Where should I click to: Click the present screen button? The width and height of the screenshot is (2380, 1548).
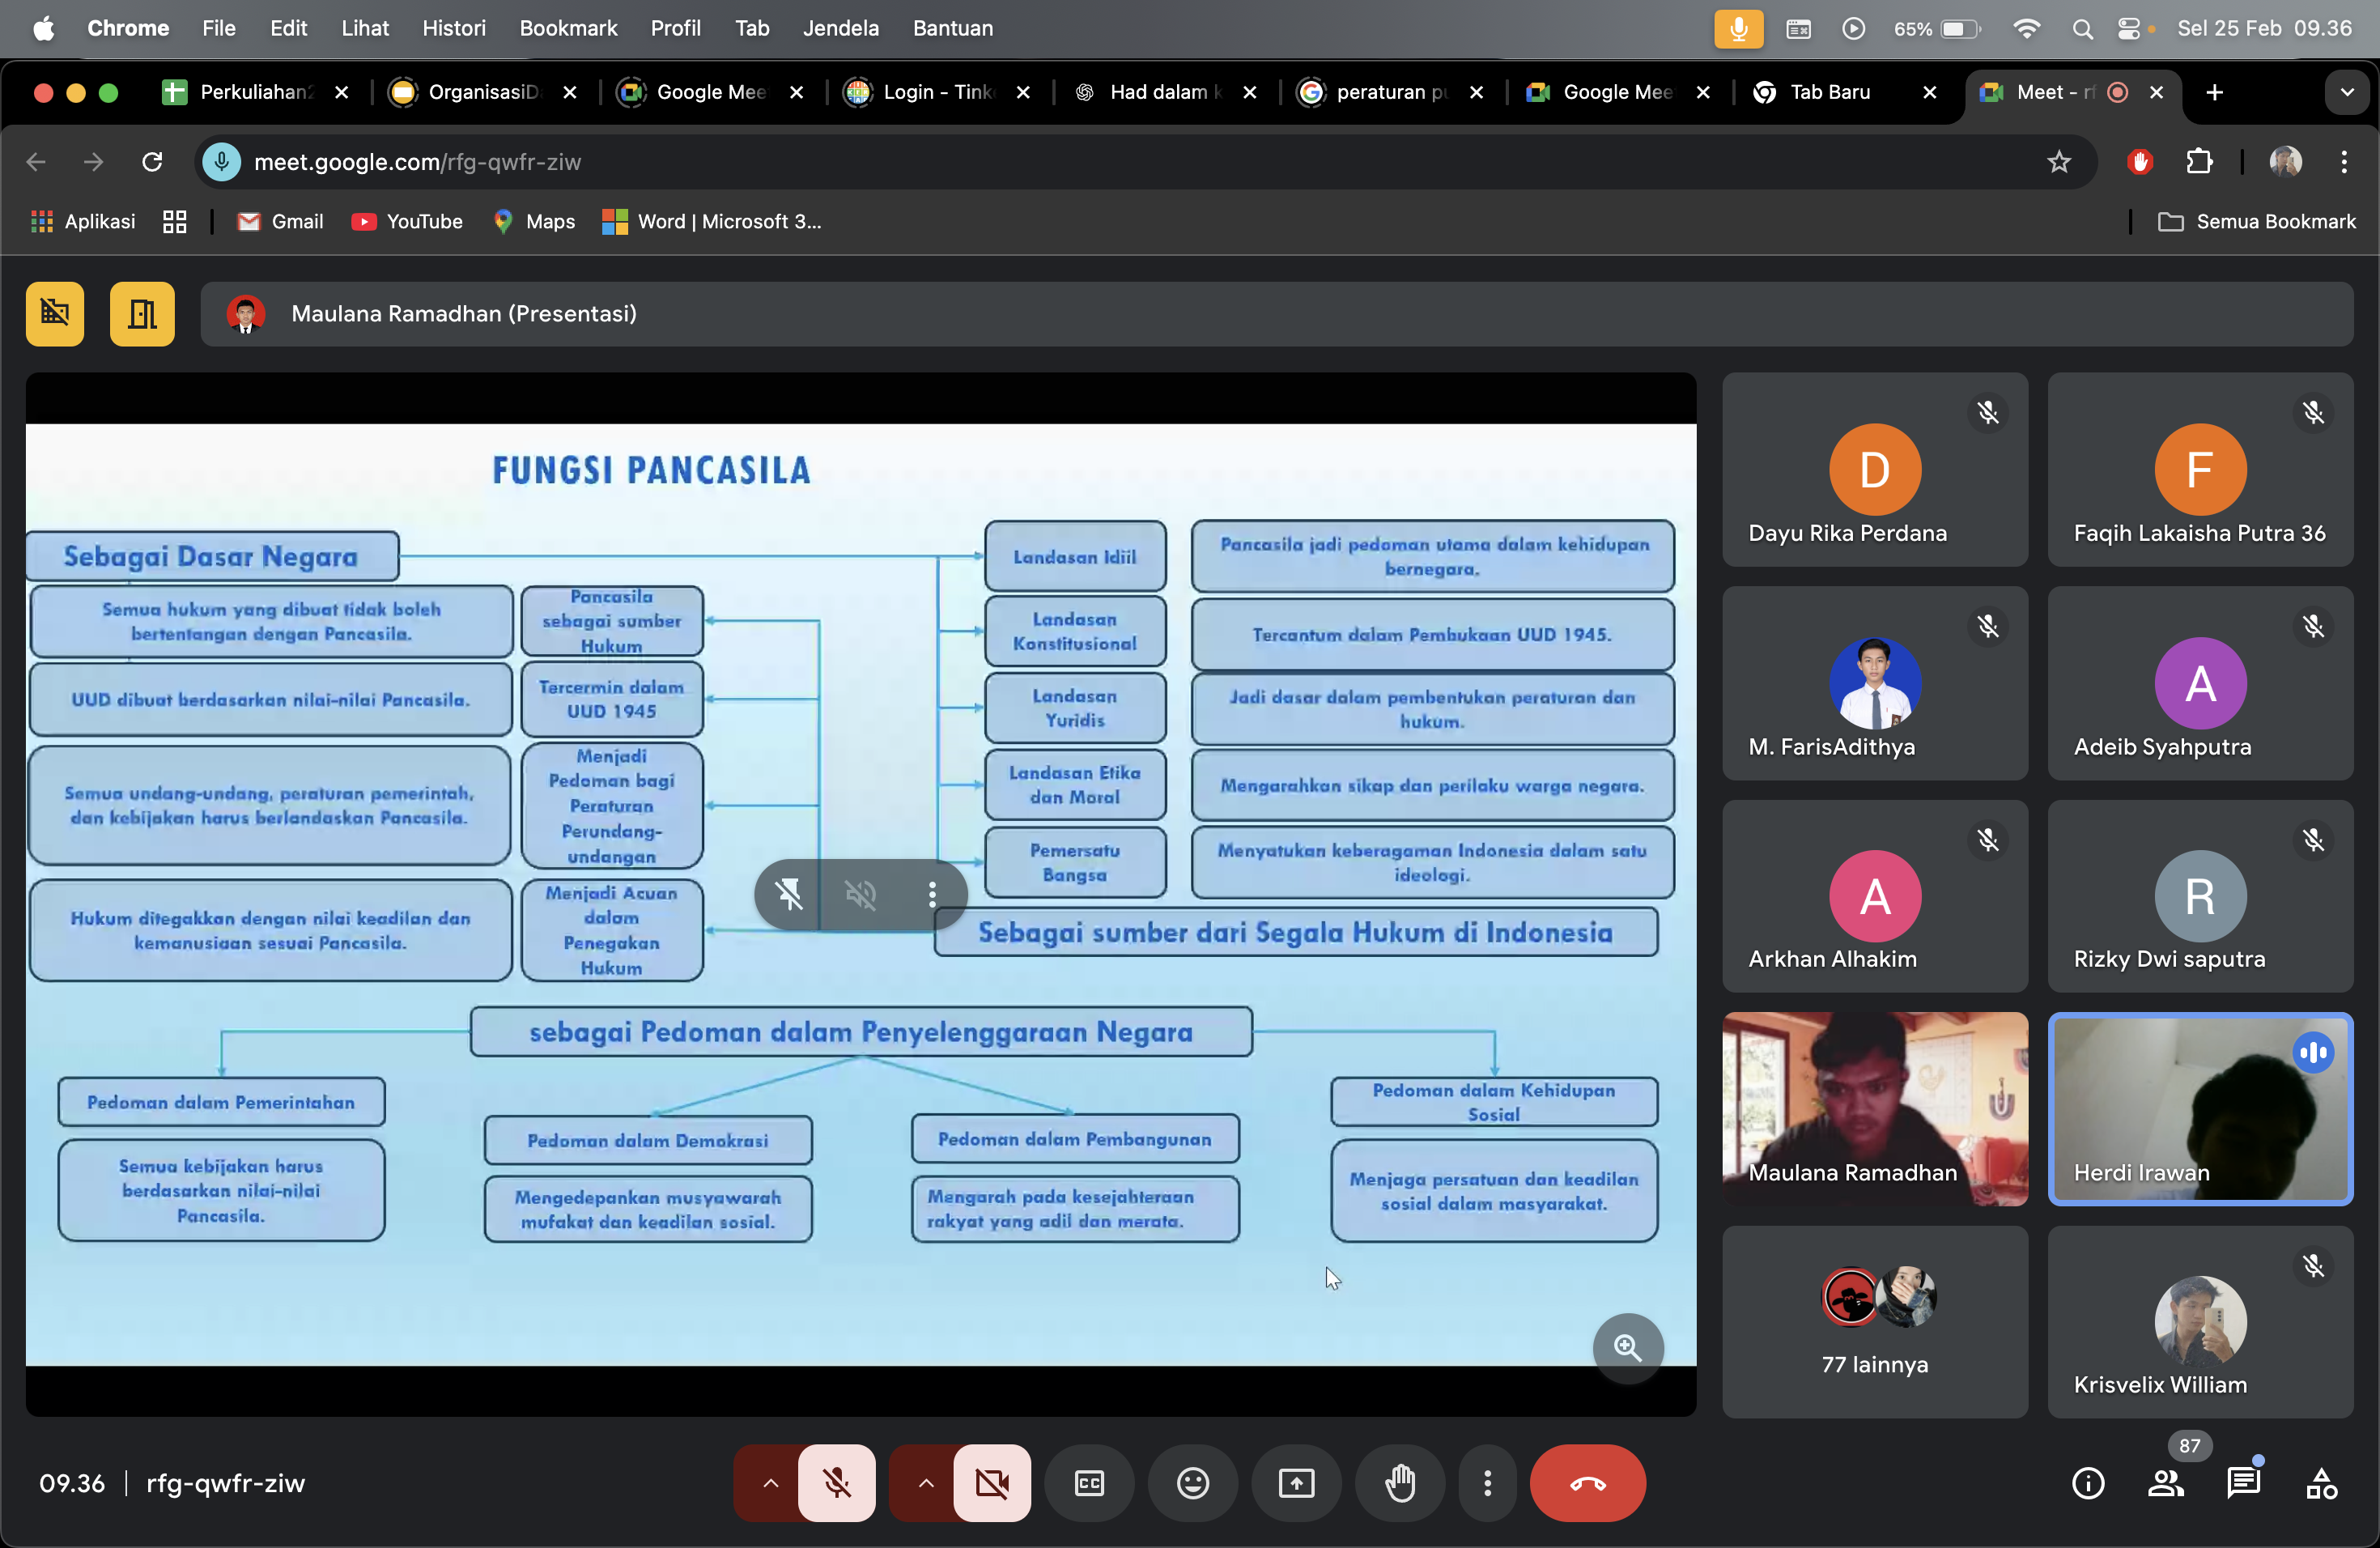click(x=1296, y=1482)
